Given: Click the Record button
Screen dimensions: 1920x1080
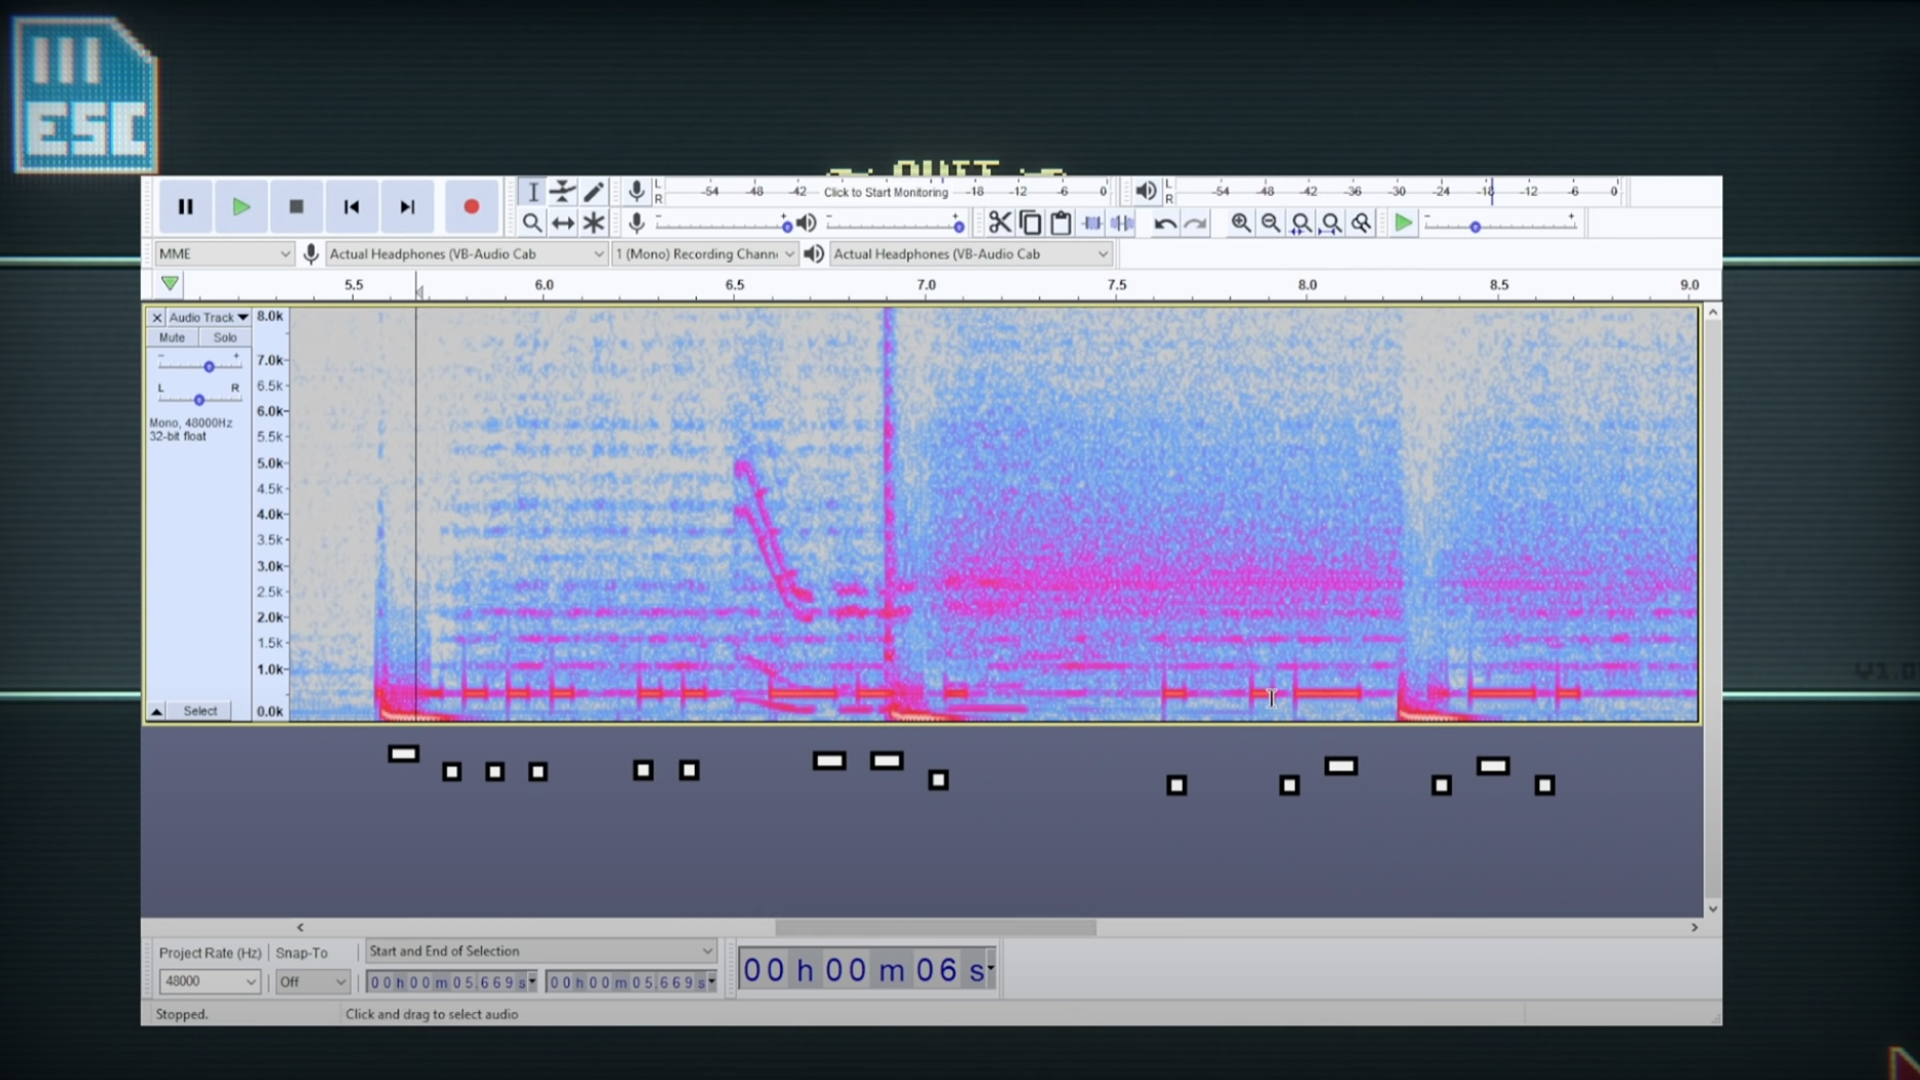Looking at the screenshot, I should [x=471, y=207].
